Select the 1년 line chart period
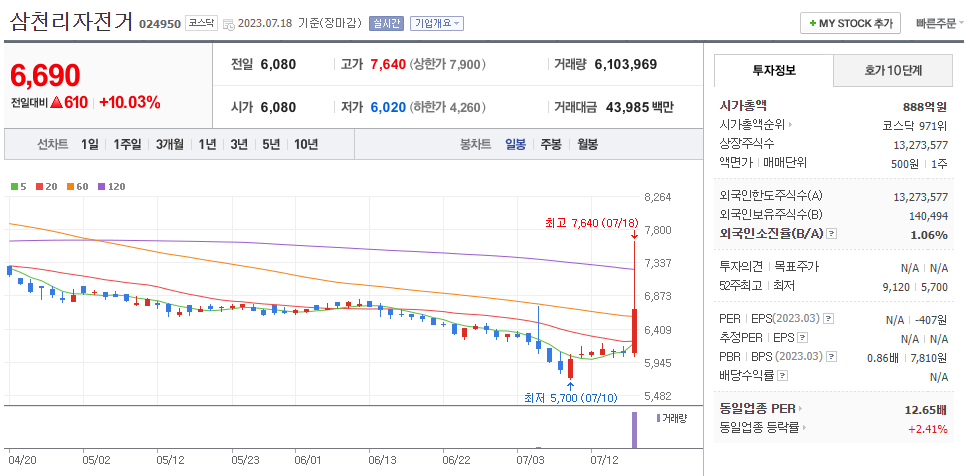Image resolution: width=970 pixels, height=476 pixels. pos(207,145)
